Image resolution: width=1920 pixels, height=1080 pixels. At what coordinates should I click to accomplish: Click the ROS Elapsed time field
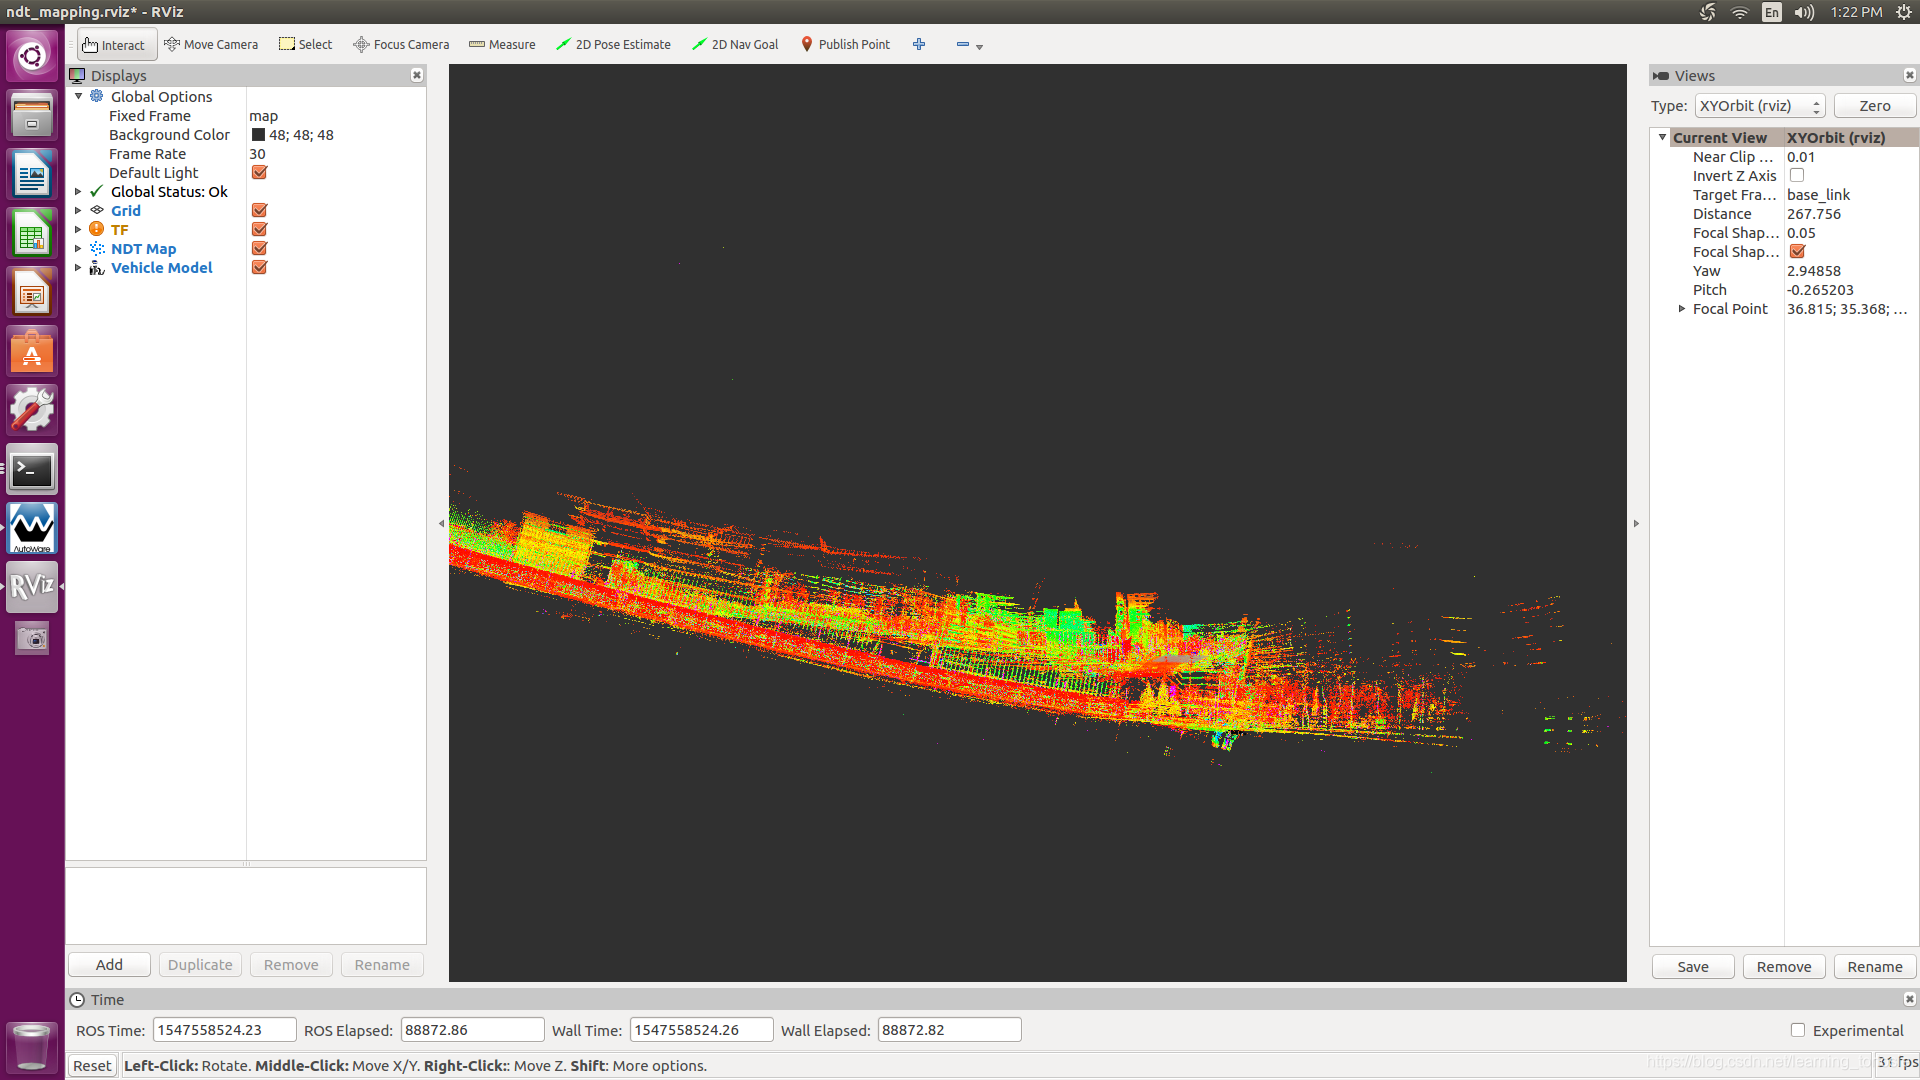coord(472,1030)
